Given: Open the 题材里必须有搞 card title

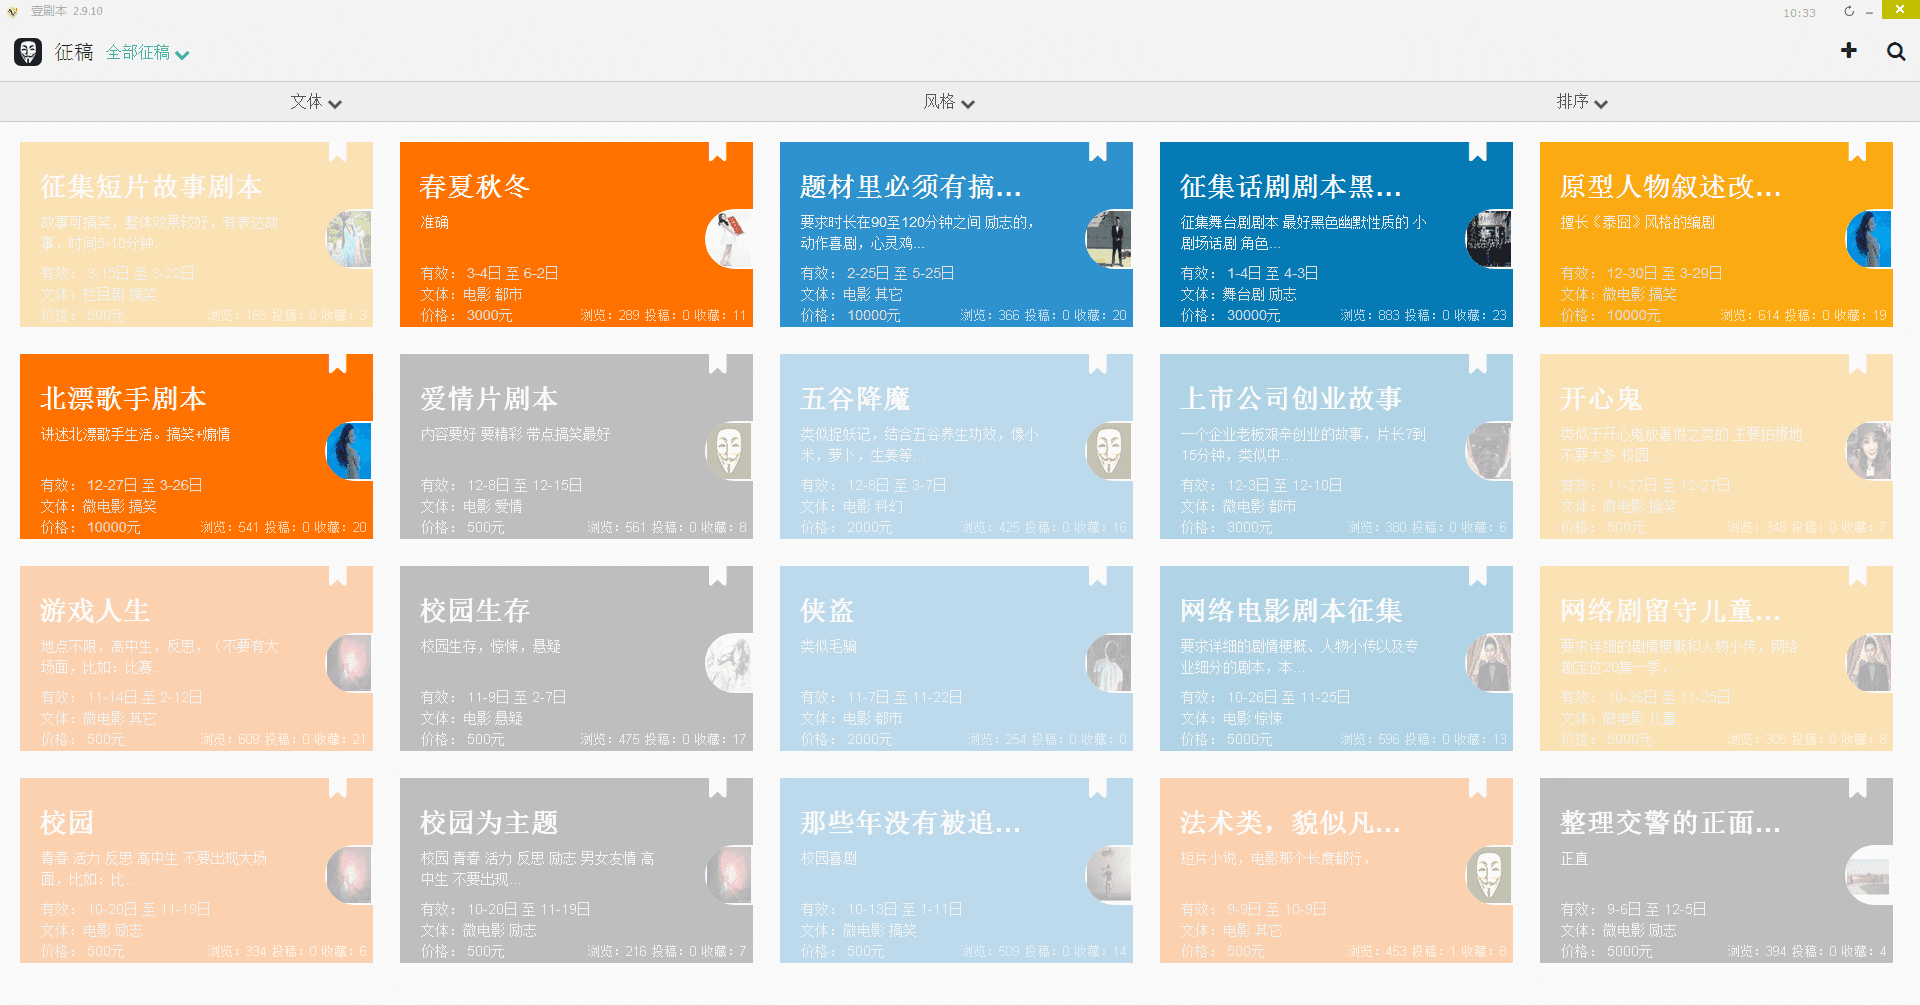Looking at the screenshot, I should tap(910, 187).
